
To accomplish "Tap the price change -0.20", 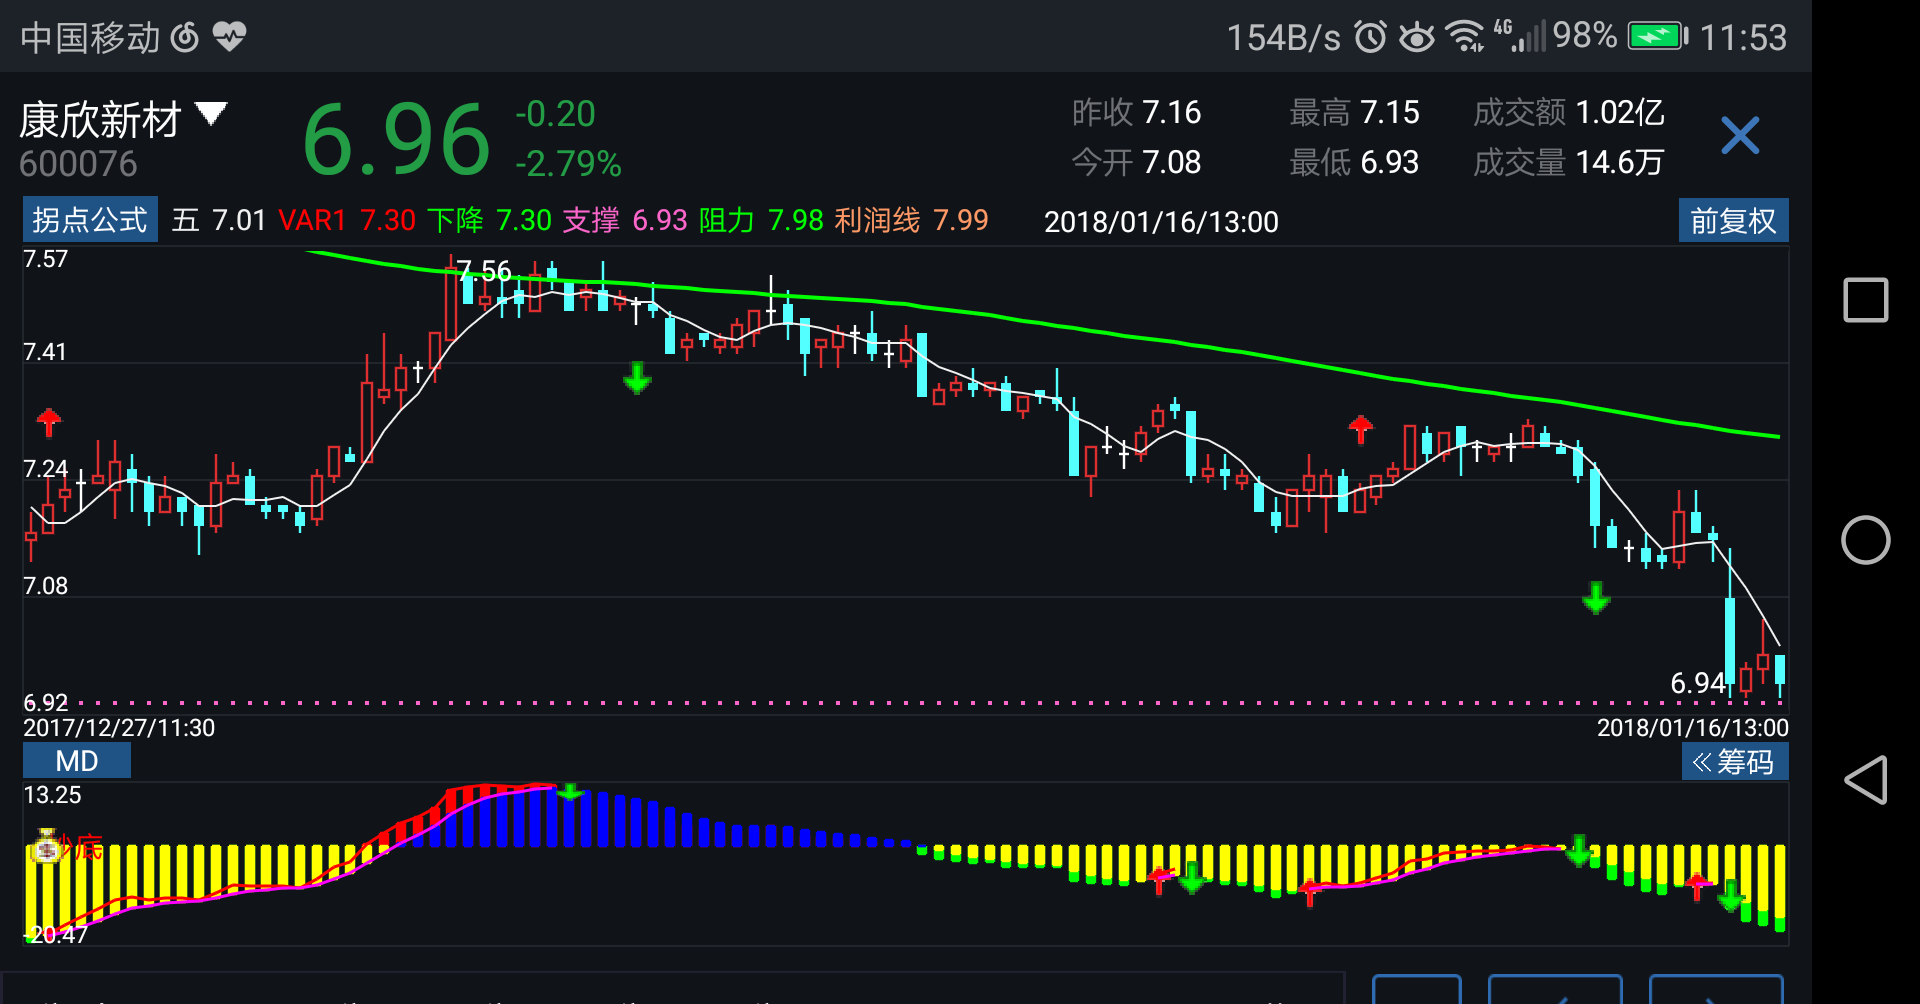I will (x=555, y=114).
